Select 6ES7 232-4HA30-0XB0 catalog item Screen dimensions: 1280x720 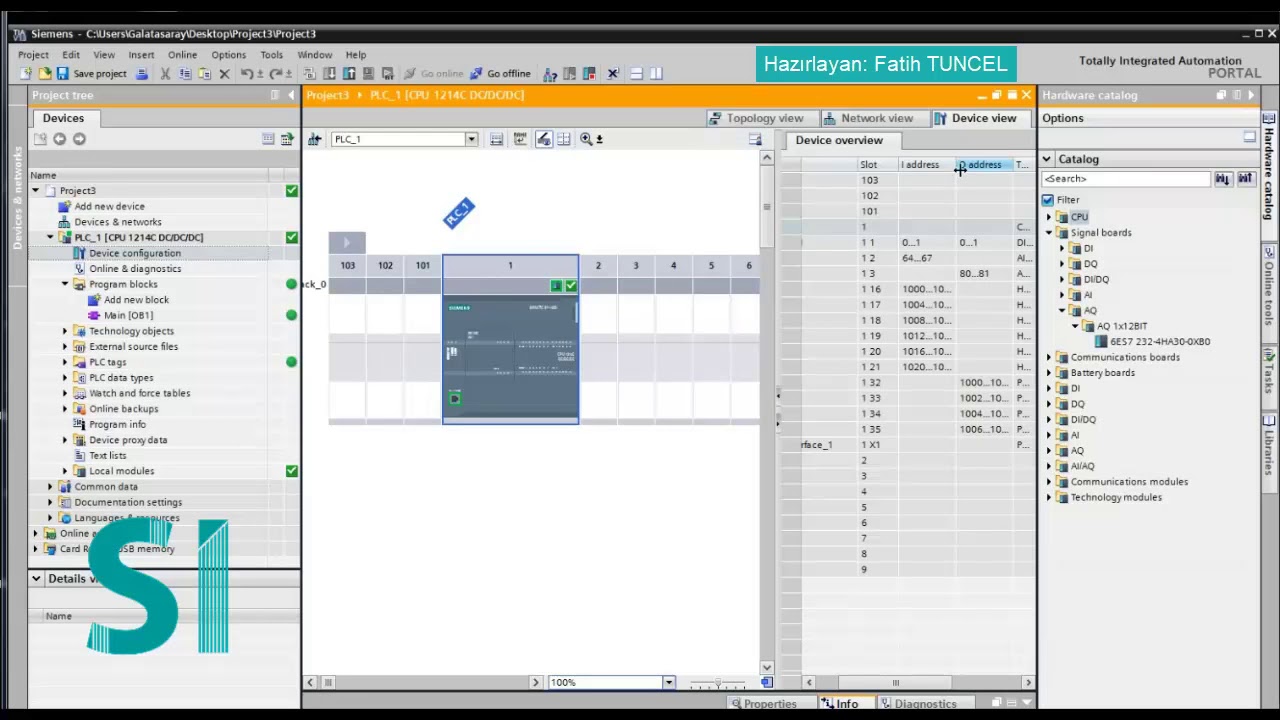pyautogui.click(x=1159, y=342)
